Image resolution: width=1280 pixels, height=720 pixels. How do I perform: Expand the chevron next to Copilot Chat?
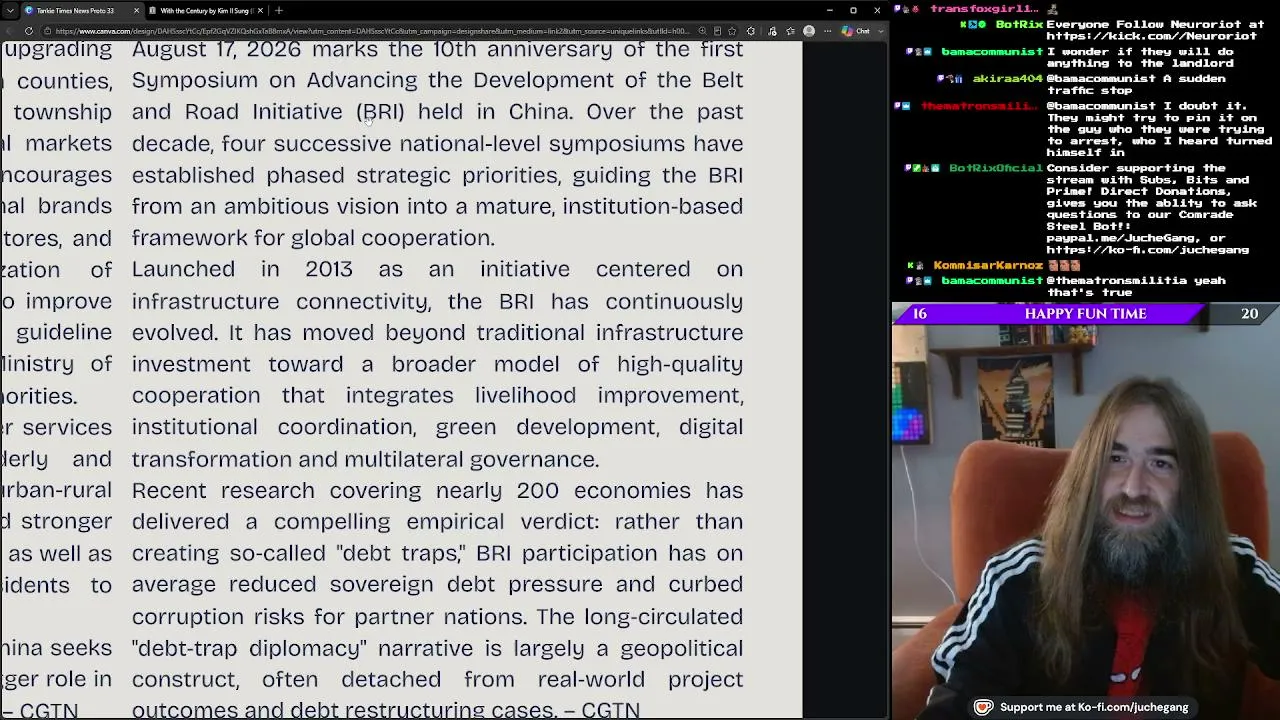pyautogui.click(x=879, y=31)
